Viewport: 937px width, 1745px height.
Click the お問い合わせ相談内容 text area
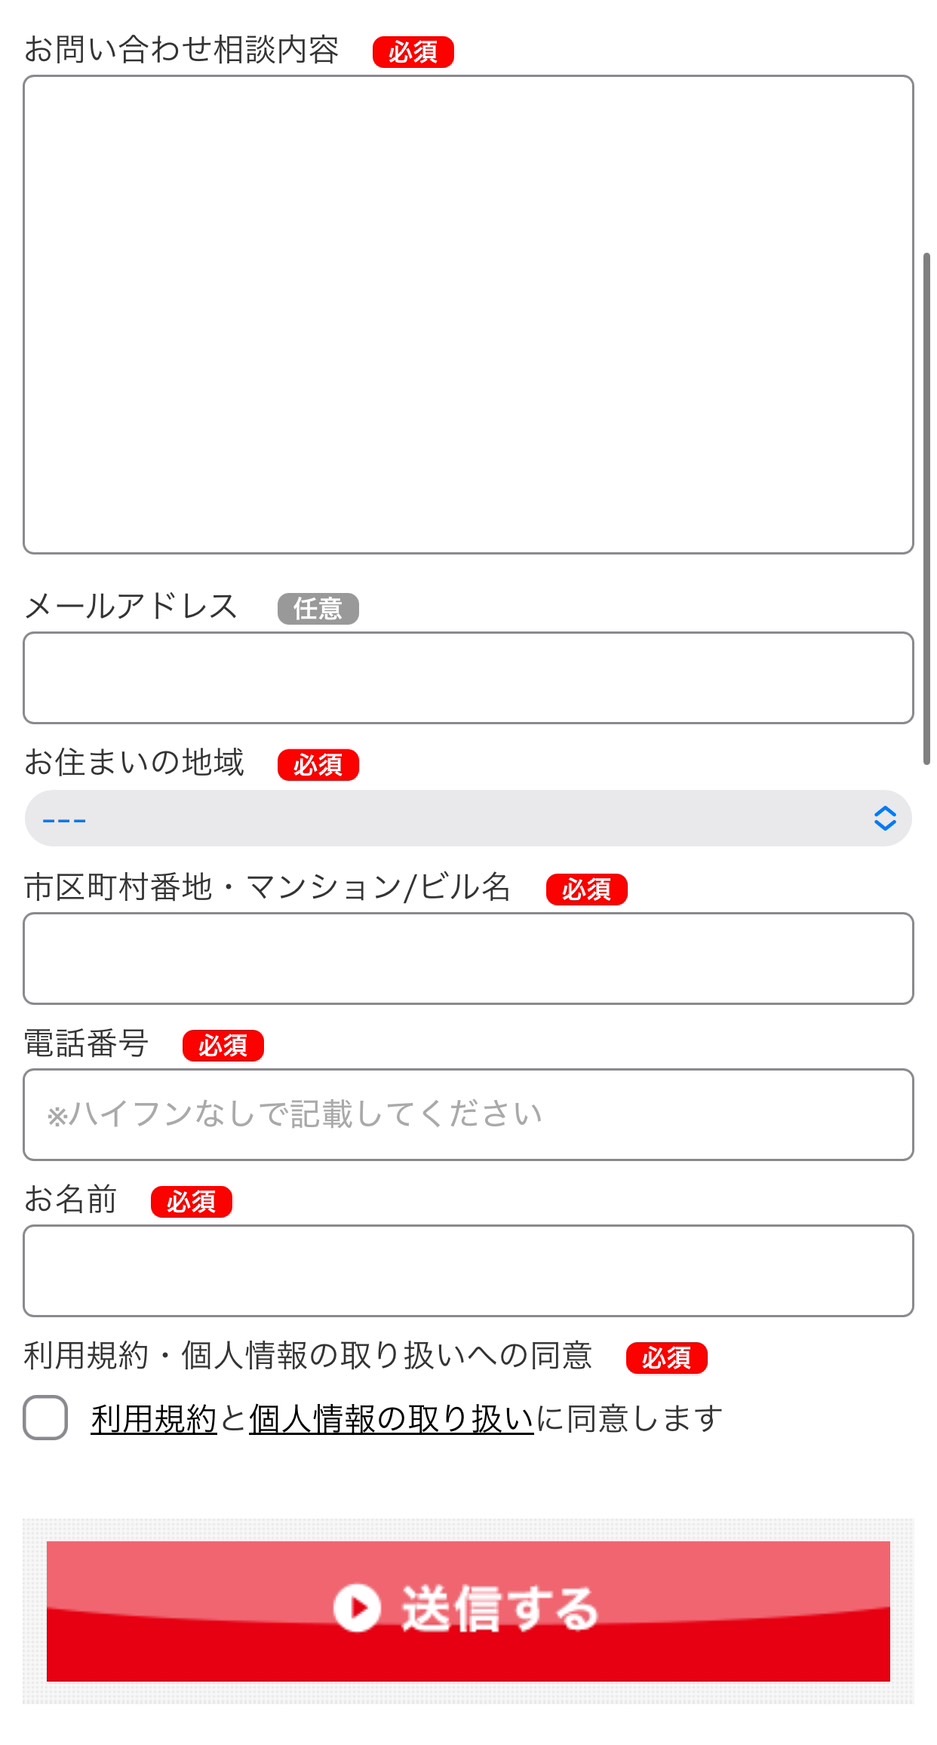(468, 314)
